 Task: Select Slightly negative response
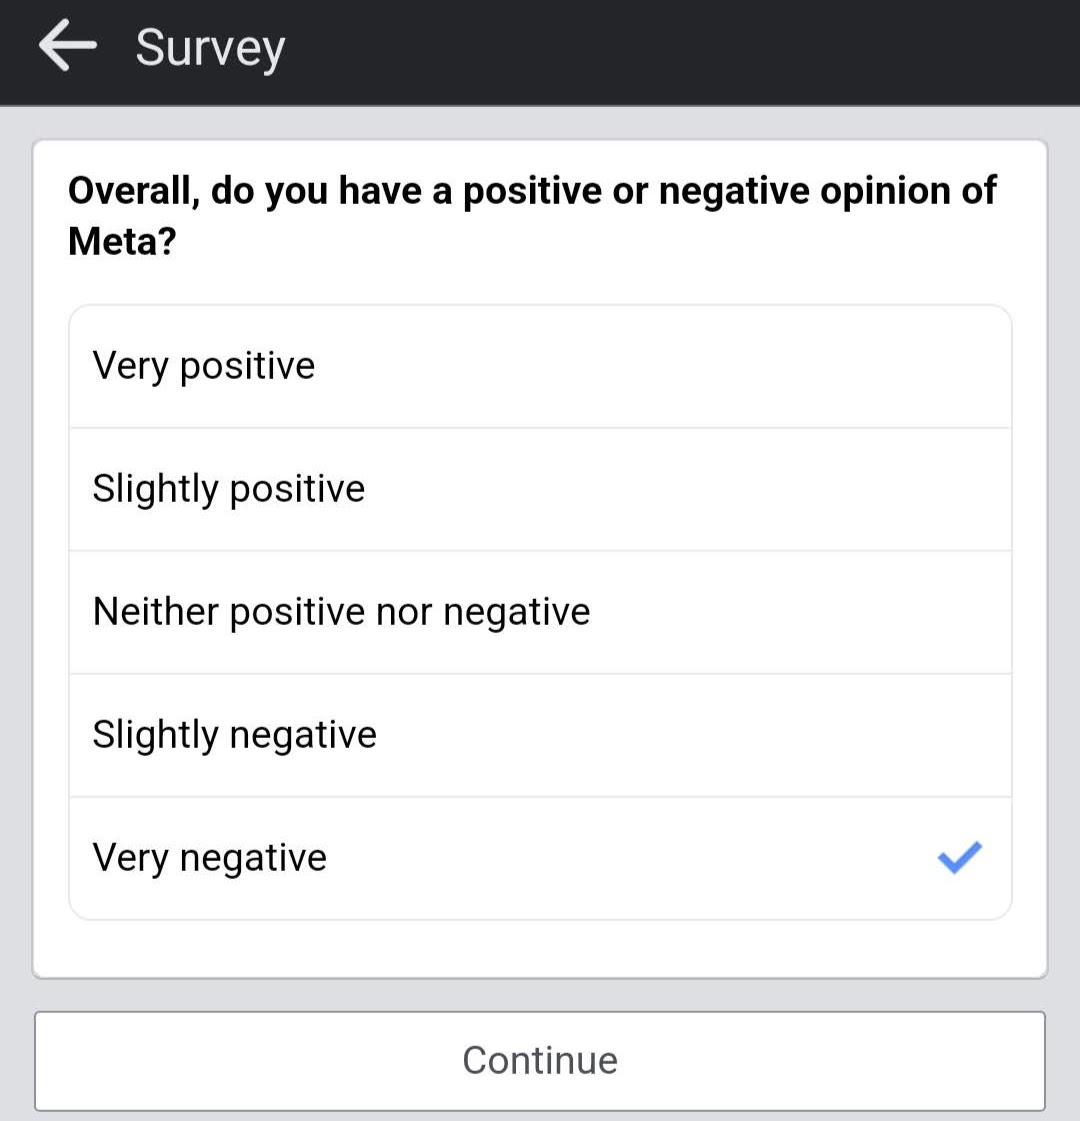[x=540, y=736]
